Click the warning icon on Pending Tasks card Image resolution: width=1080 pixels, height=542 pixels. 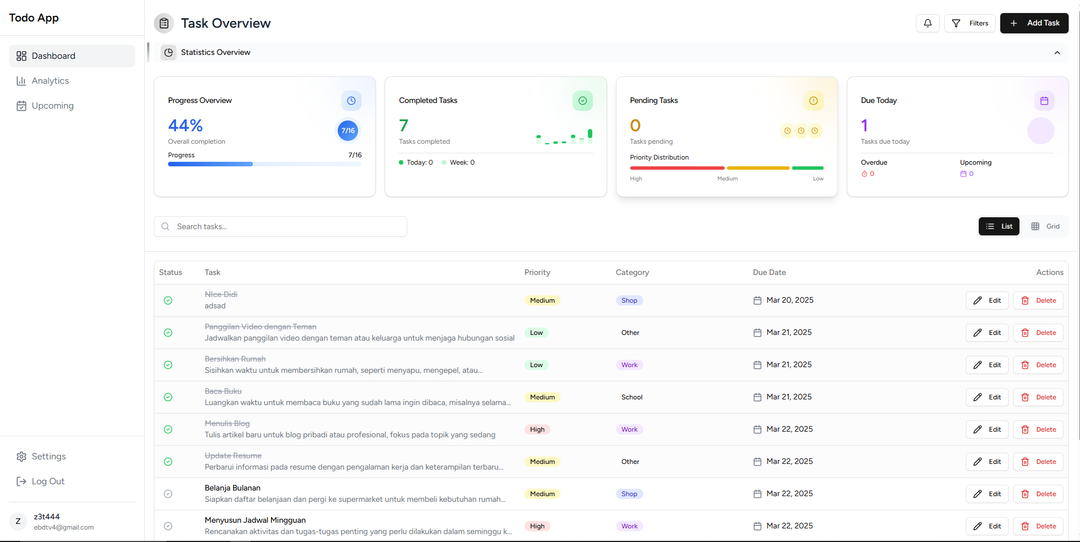coord(813,101)
